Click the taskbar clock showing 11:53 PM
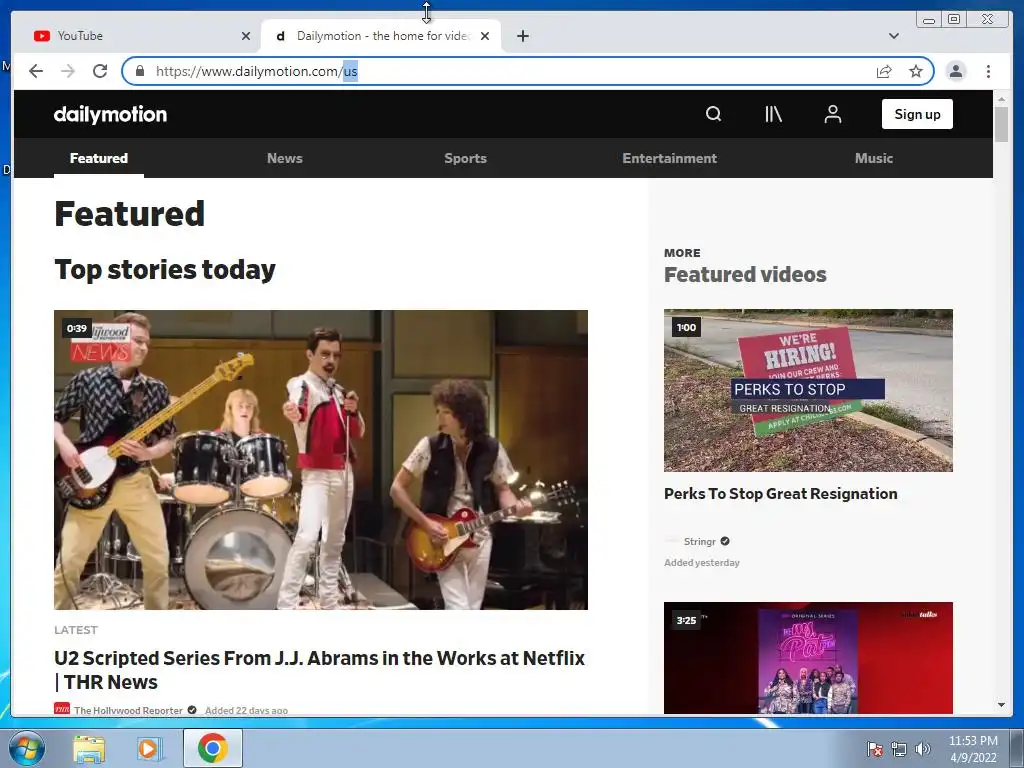The height and width of the screenshot is (768, 1024). coord(973,748)
